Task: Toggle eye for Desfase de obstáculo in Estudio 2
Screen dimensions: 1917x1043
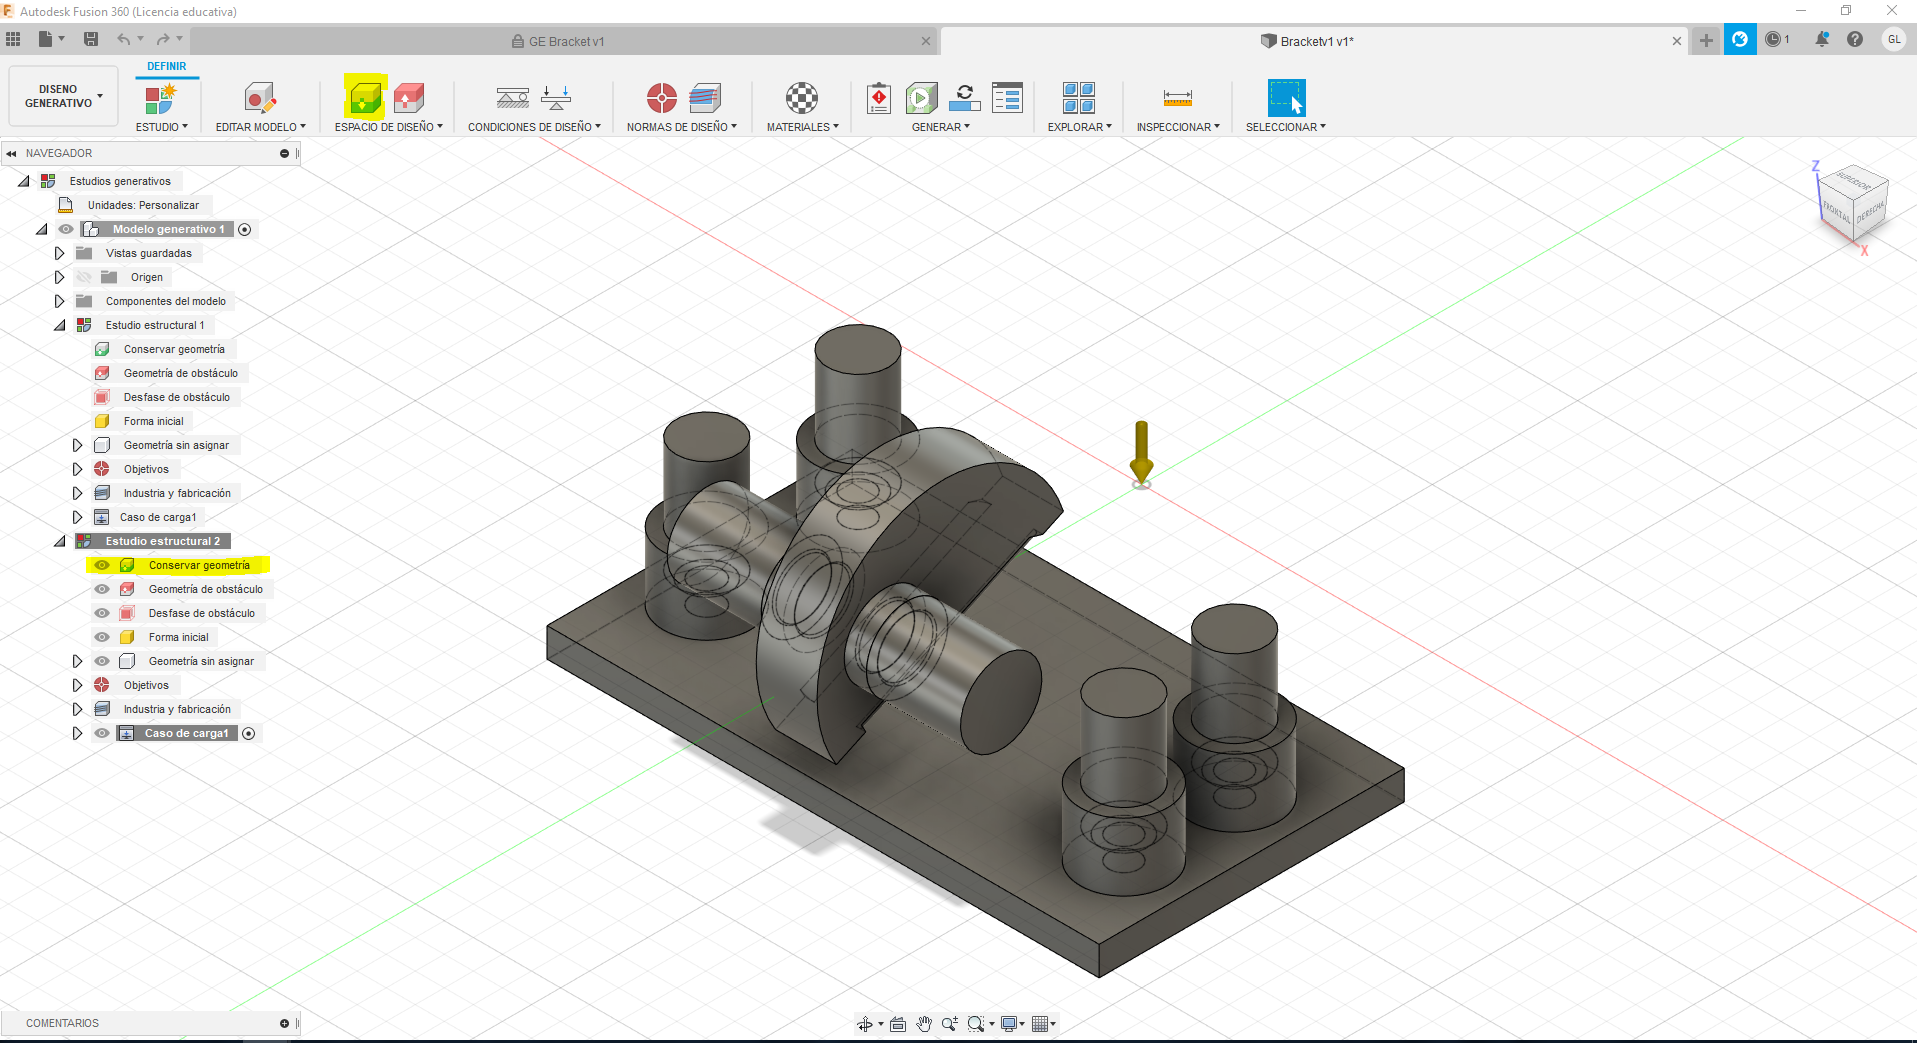Action: [102, 613]
